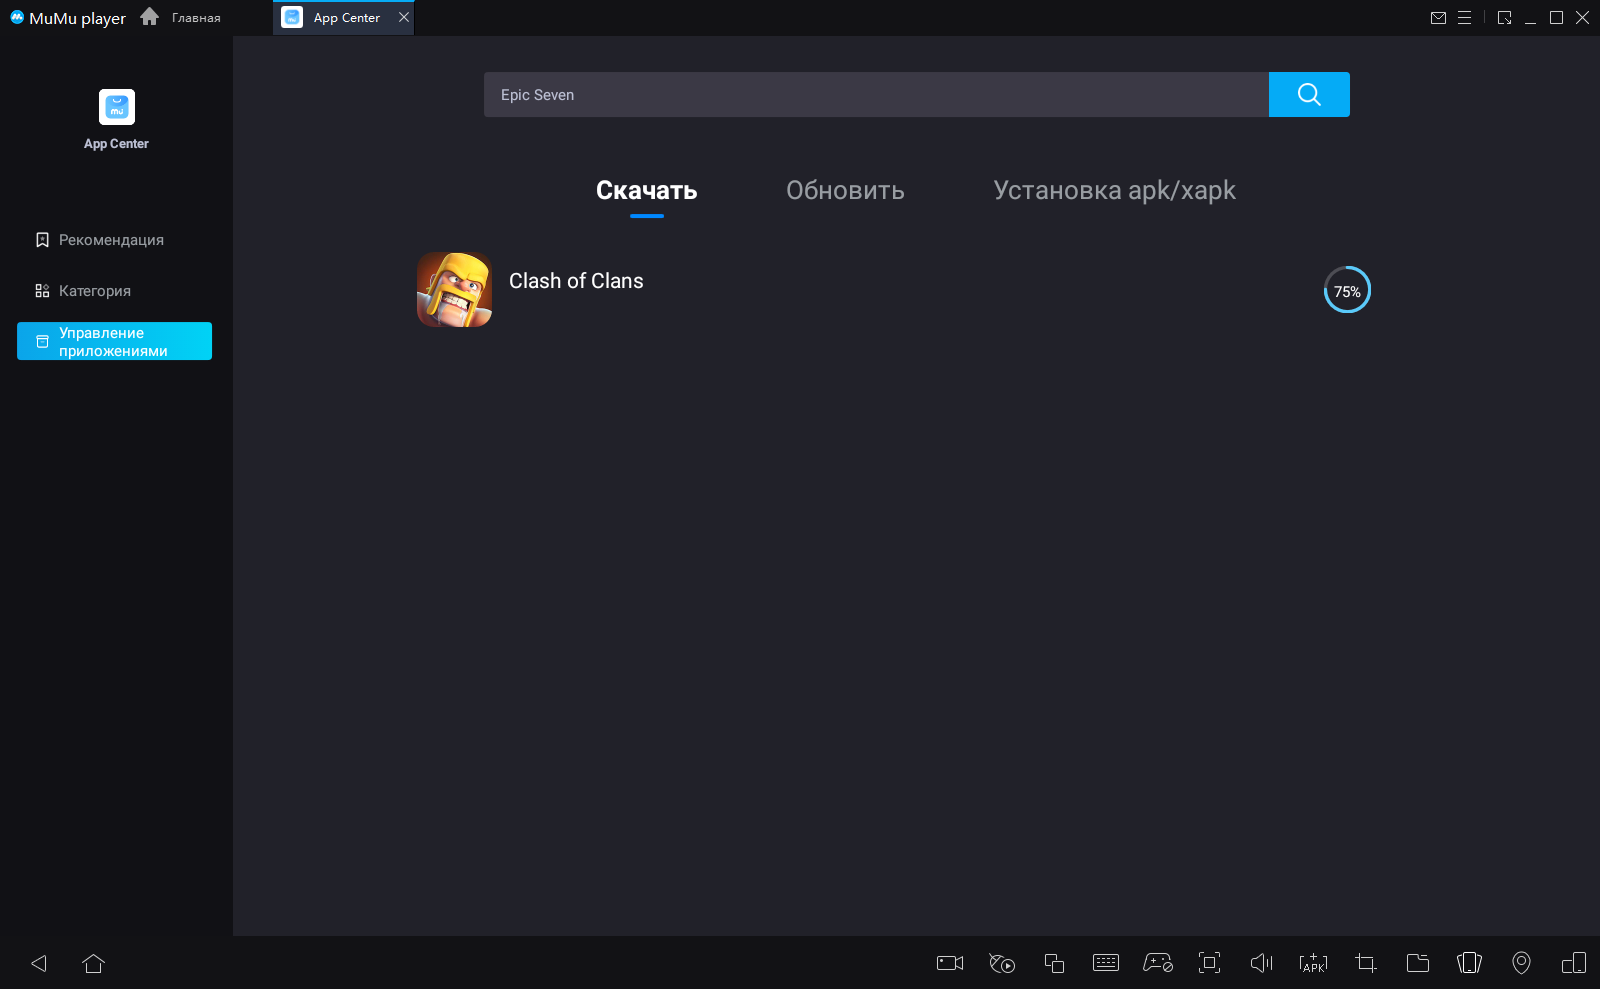This screenshot has height=989, width=1600.
Task: Go to the Главная home tab
Action: pos(181,17)
